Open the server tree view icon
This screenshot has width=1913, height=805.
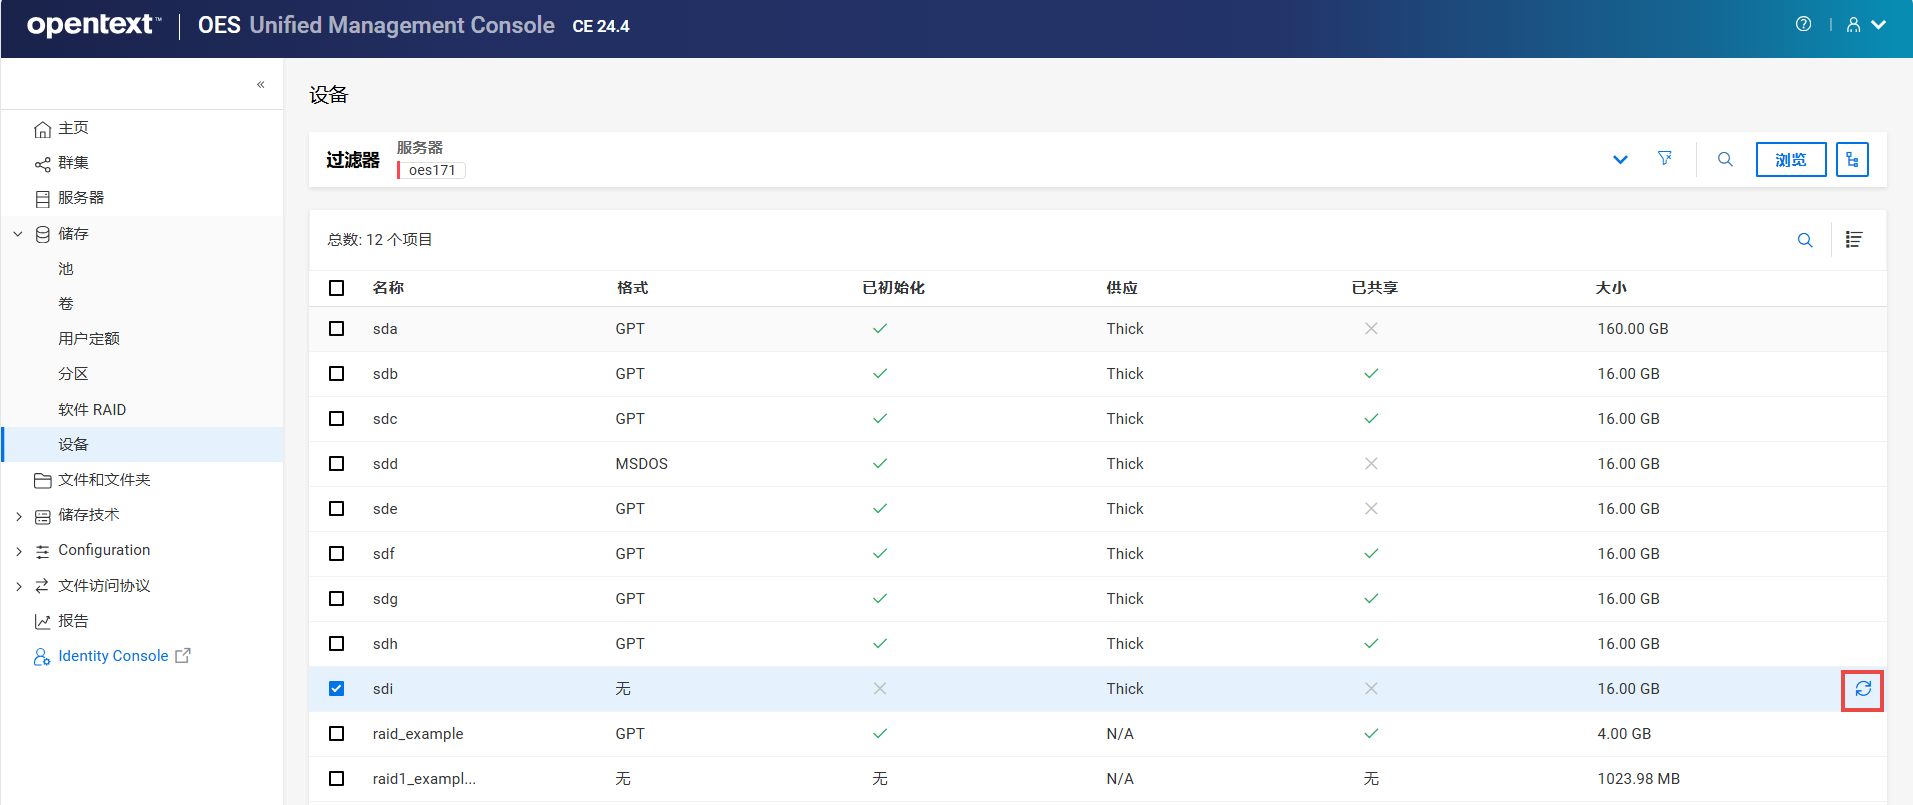(x=1852, y=160)
